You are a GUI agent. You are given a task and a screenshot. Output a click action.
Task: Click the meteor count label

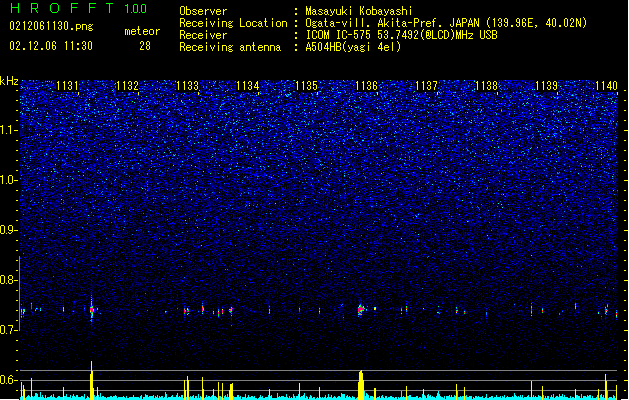point(142,31)
